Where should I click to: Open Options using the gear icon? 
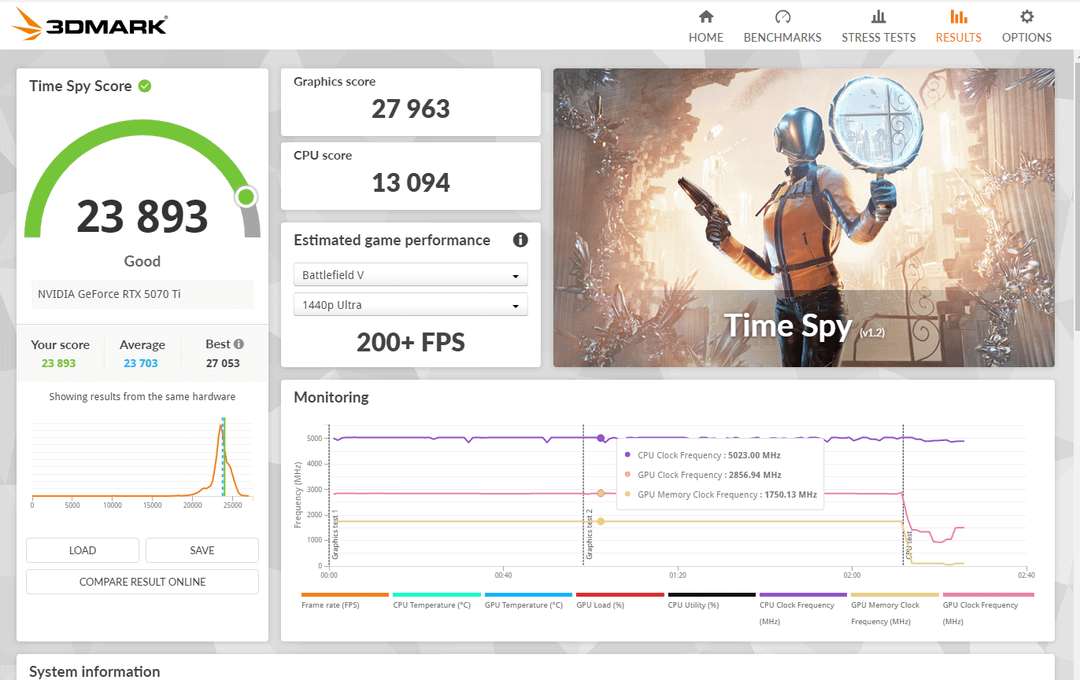point(1026,17)
